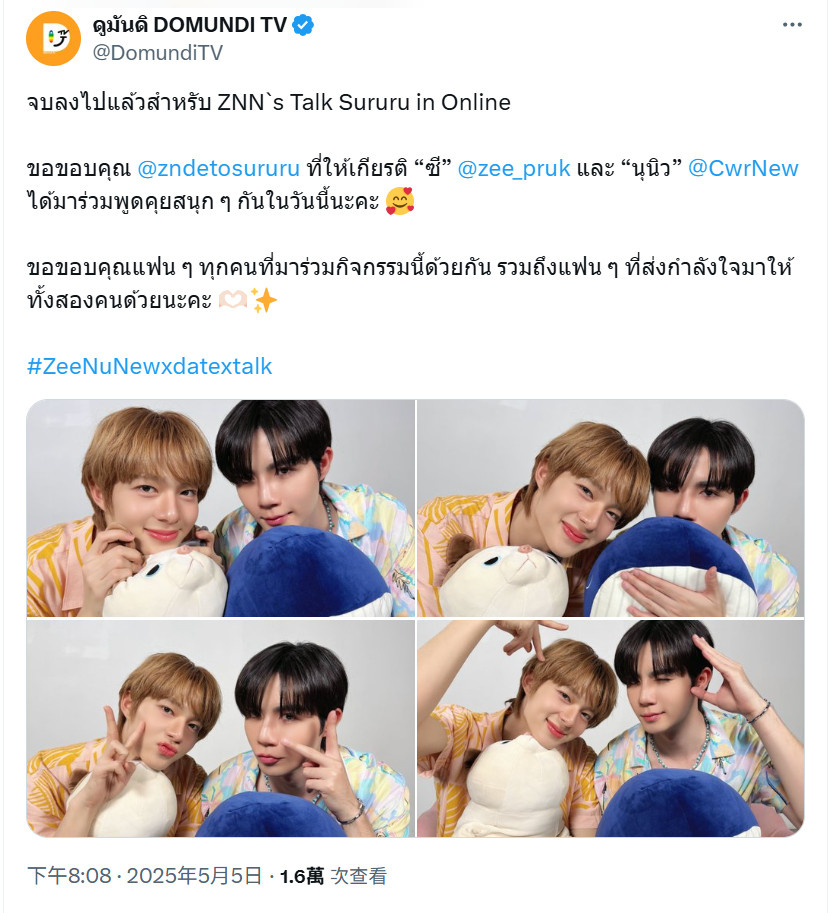The image size is (831, 913).
Task: Click the blue verified badge icon
Action: 303,25
